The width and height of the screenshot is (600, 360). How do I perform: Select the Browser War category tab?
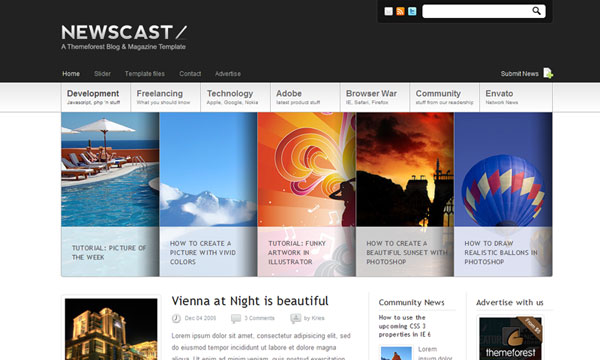(375, 97)
